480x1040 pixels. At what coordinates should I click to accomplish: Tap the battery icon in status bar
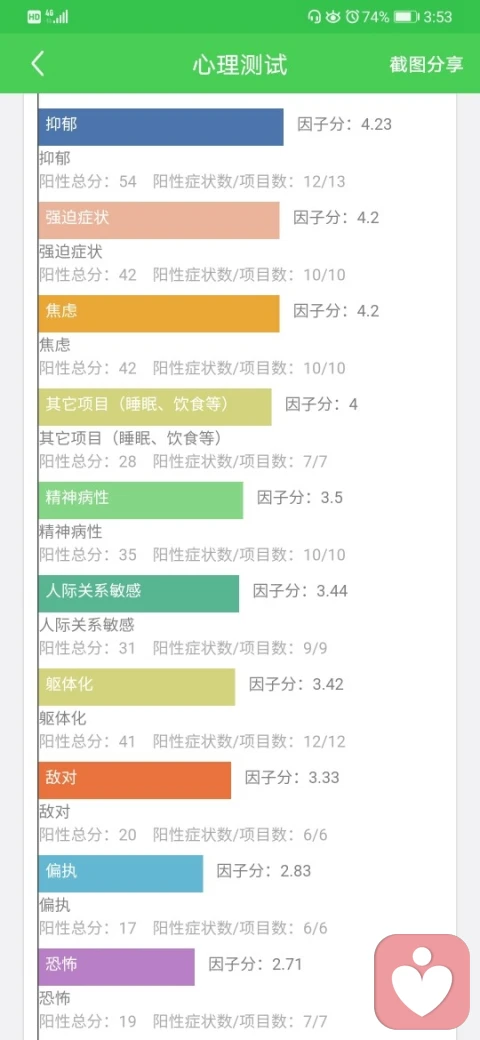tap(406, 17)
